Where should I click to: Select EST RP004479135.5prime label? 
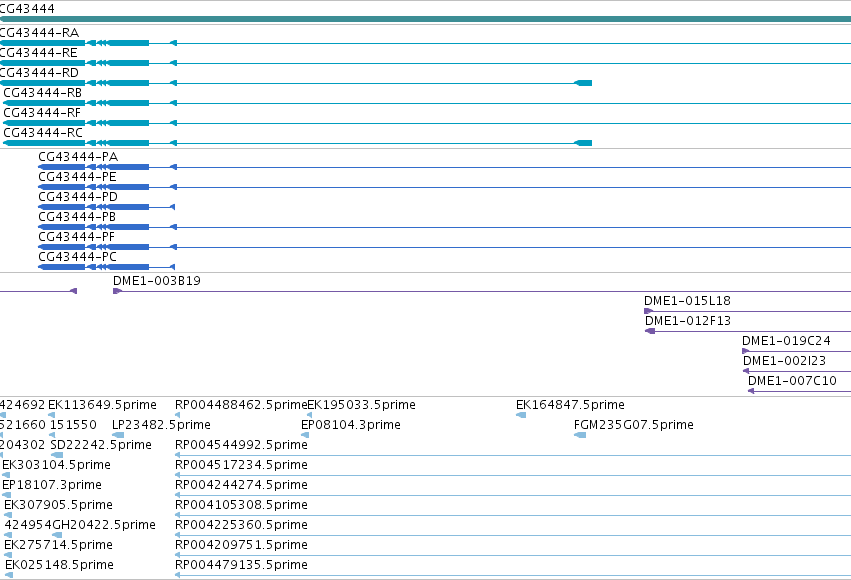pos(242,565)
